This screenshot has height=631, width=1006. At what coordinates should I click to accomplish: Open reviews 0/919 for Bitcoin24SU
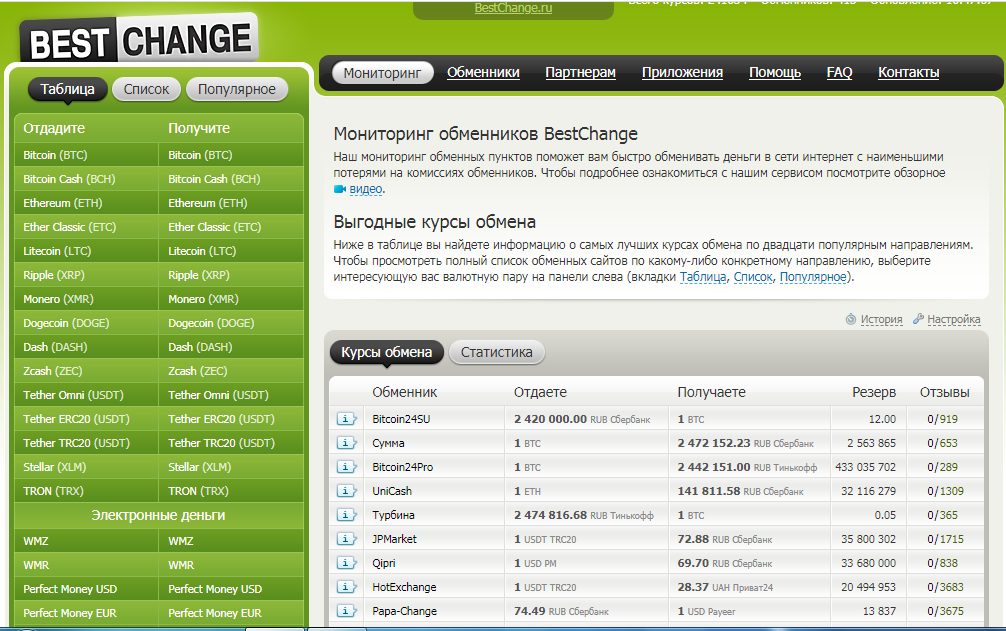click(x=942, y=419)
